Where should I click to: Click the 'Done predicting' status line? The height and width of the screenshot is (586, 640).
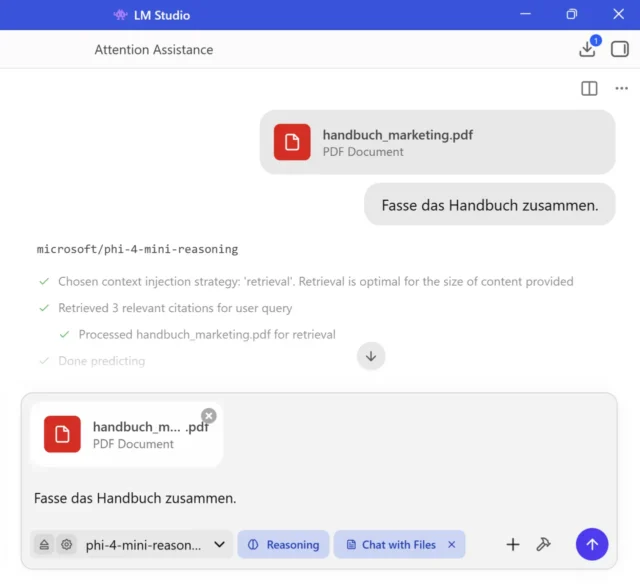(92, 361)
